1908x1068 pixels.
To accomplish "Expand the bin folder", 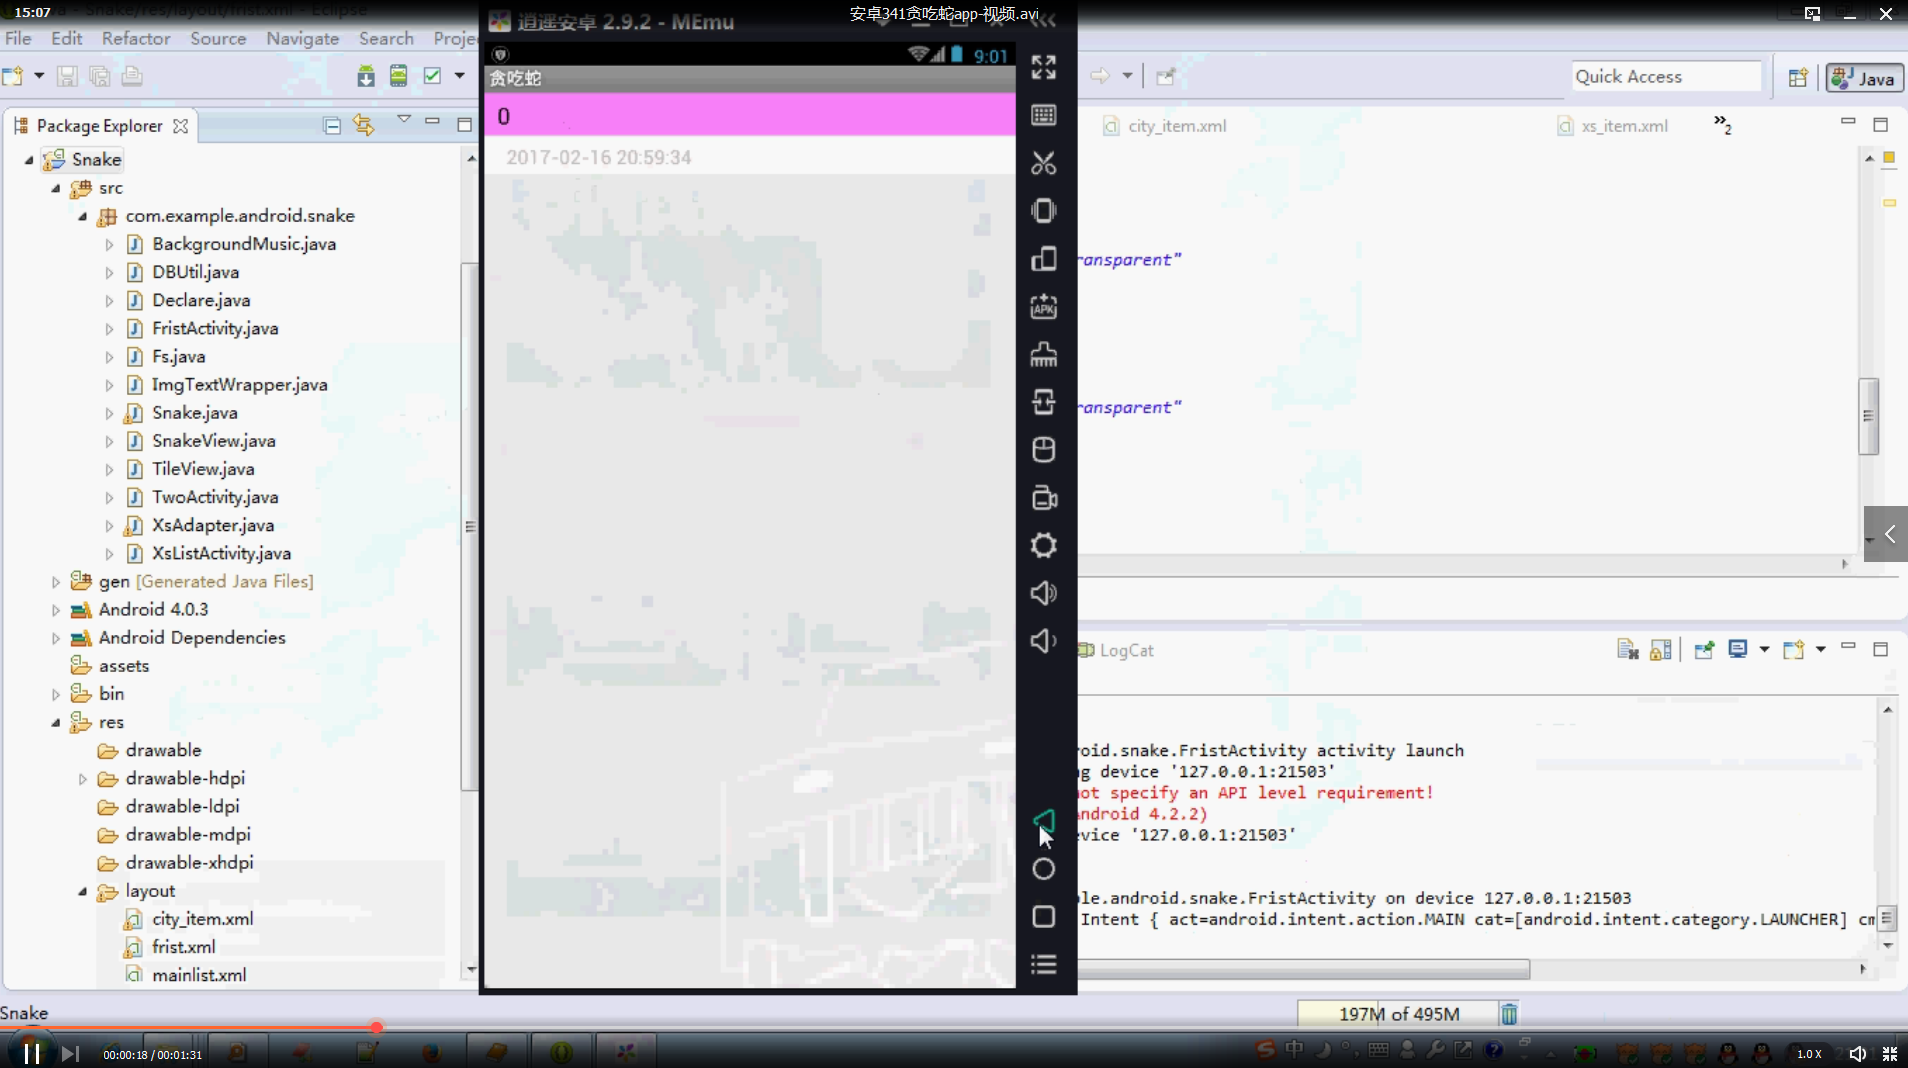I will tap(56, 694).
